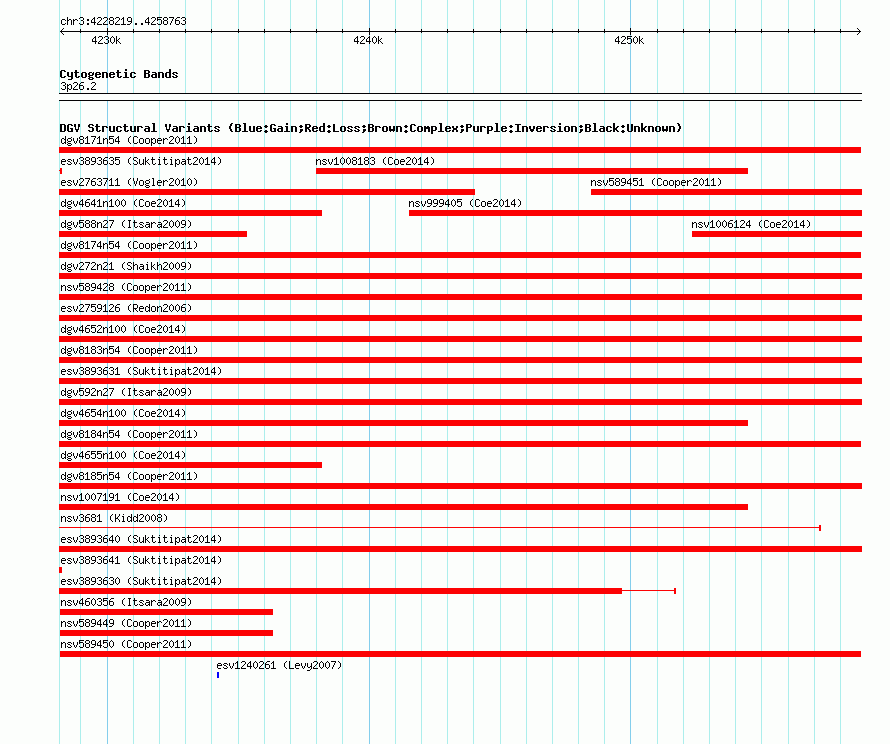
Task: Open nsv589450 (Cooper2011) label
Action: pos(126,644)
